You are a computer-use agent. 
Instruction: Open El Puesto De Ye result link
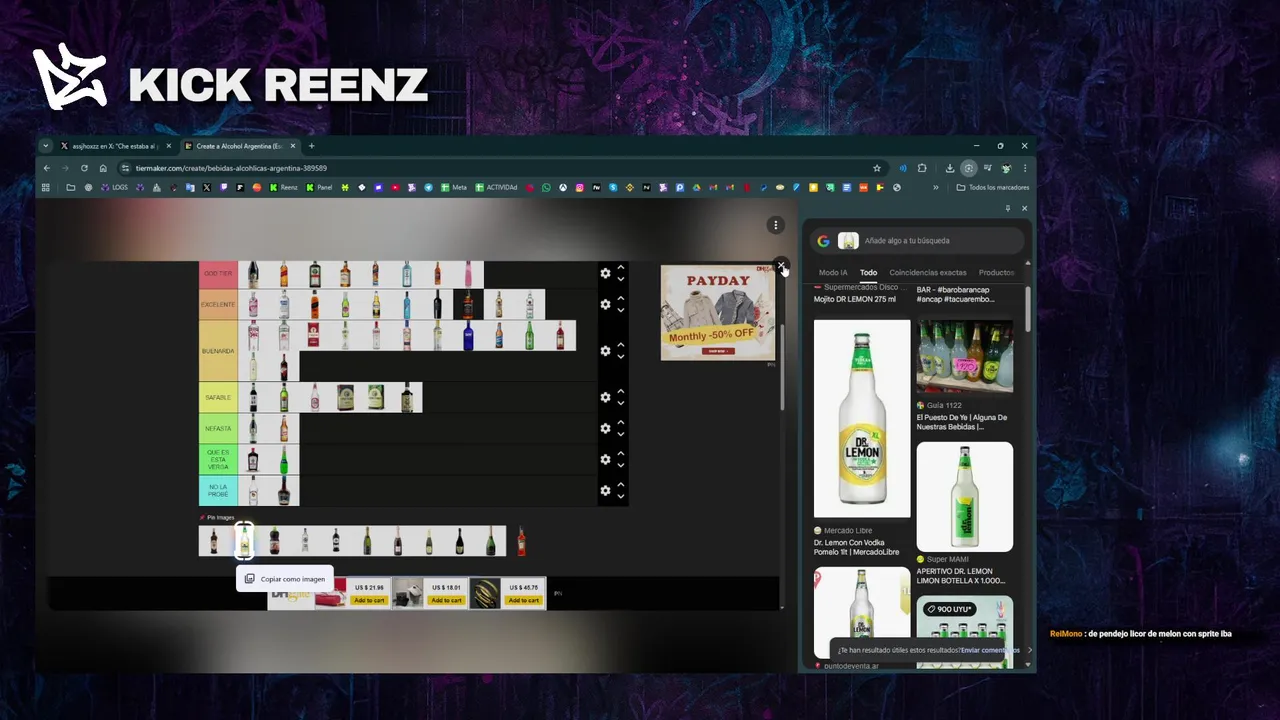[x=962, y=422]
